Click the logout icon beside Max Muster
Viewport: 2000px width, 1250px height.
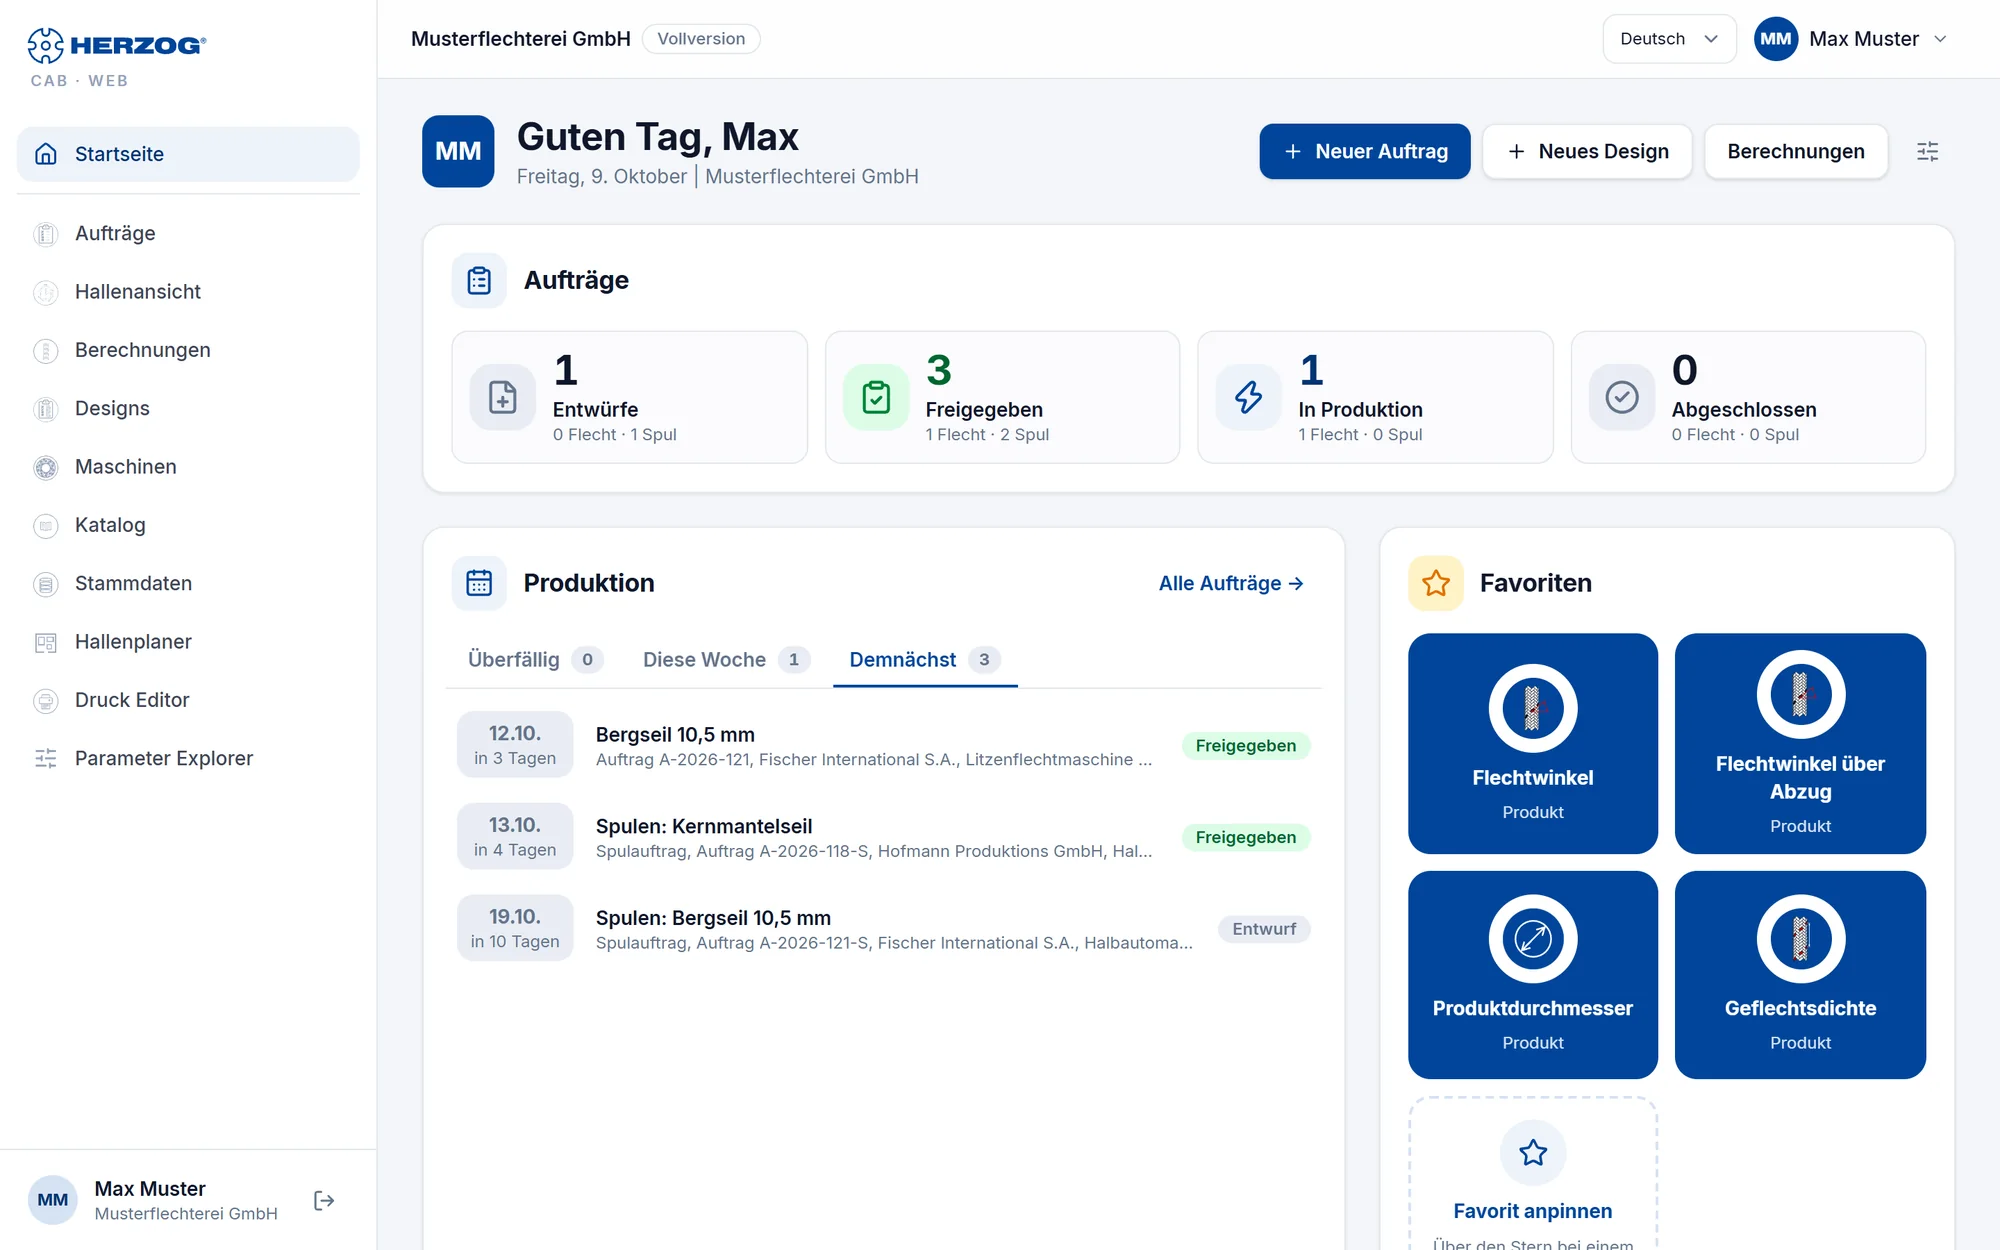[x=324, y=1200]
